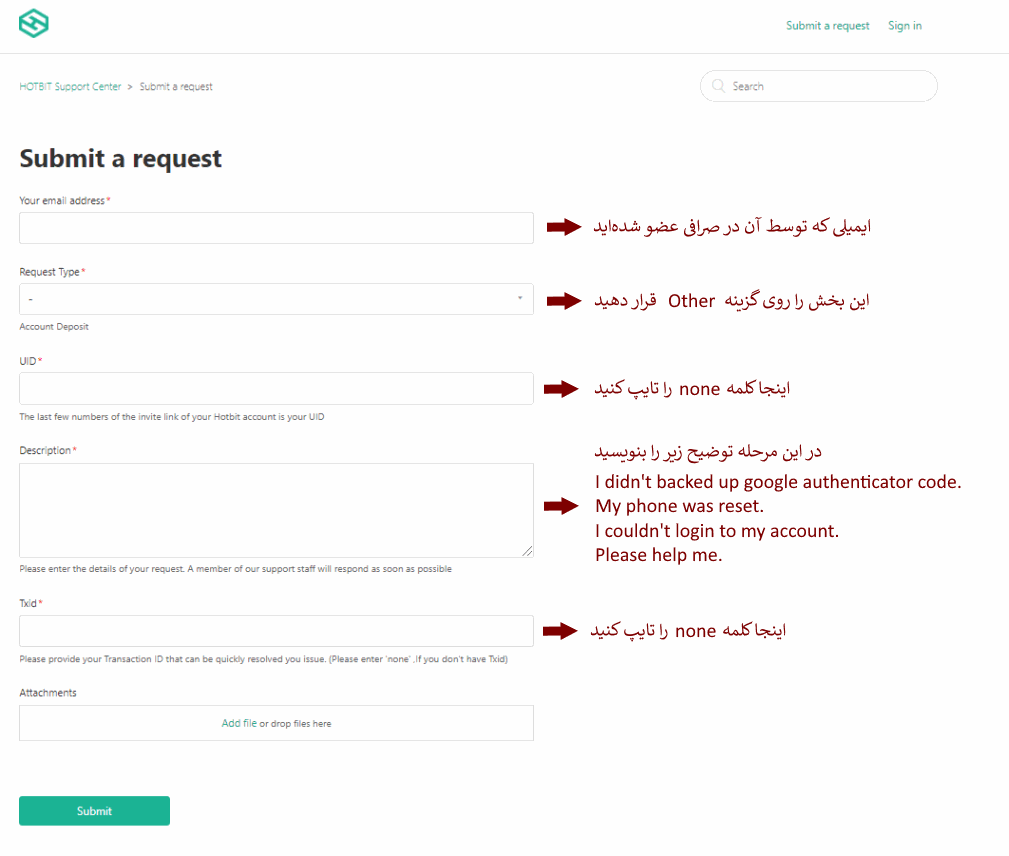Click the HOTBIT logo icon
Screen dimensions: 1009x856
tap(33, 22)
